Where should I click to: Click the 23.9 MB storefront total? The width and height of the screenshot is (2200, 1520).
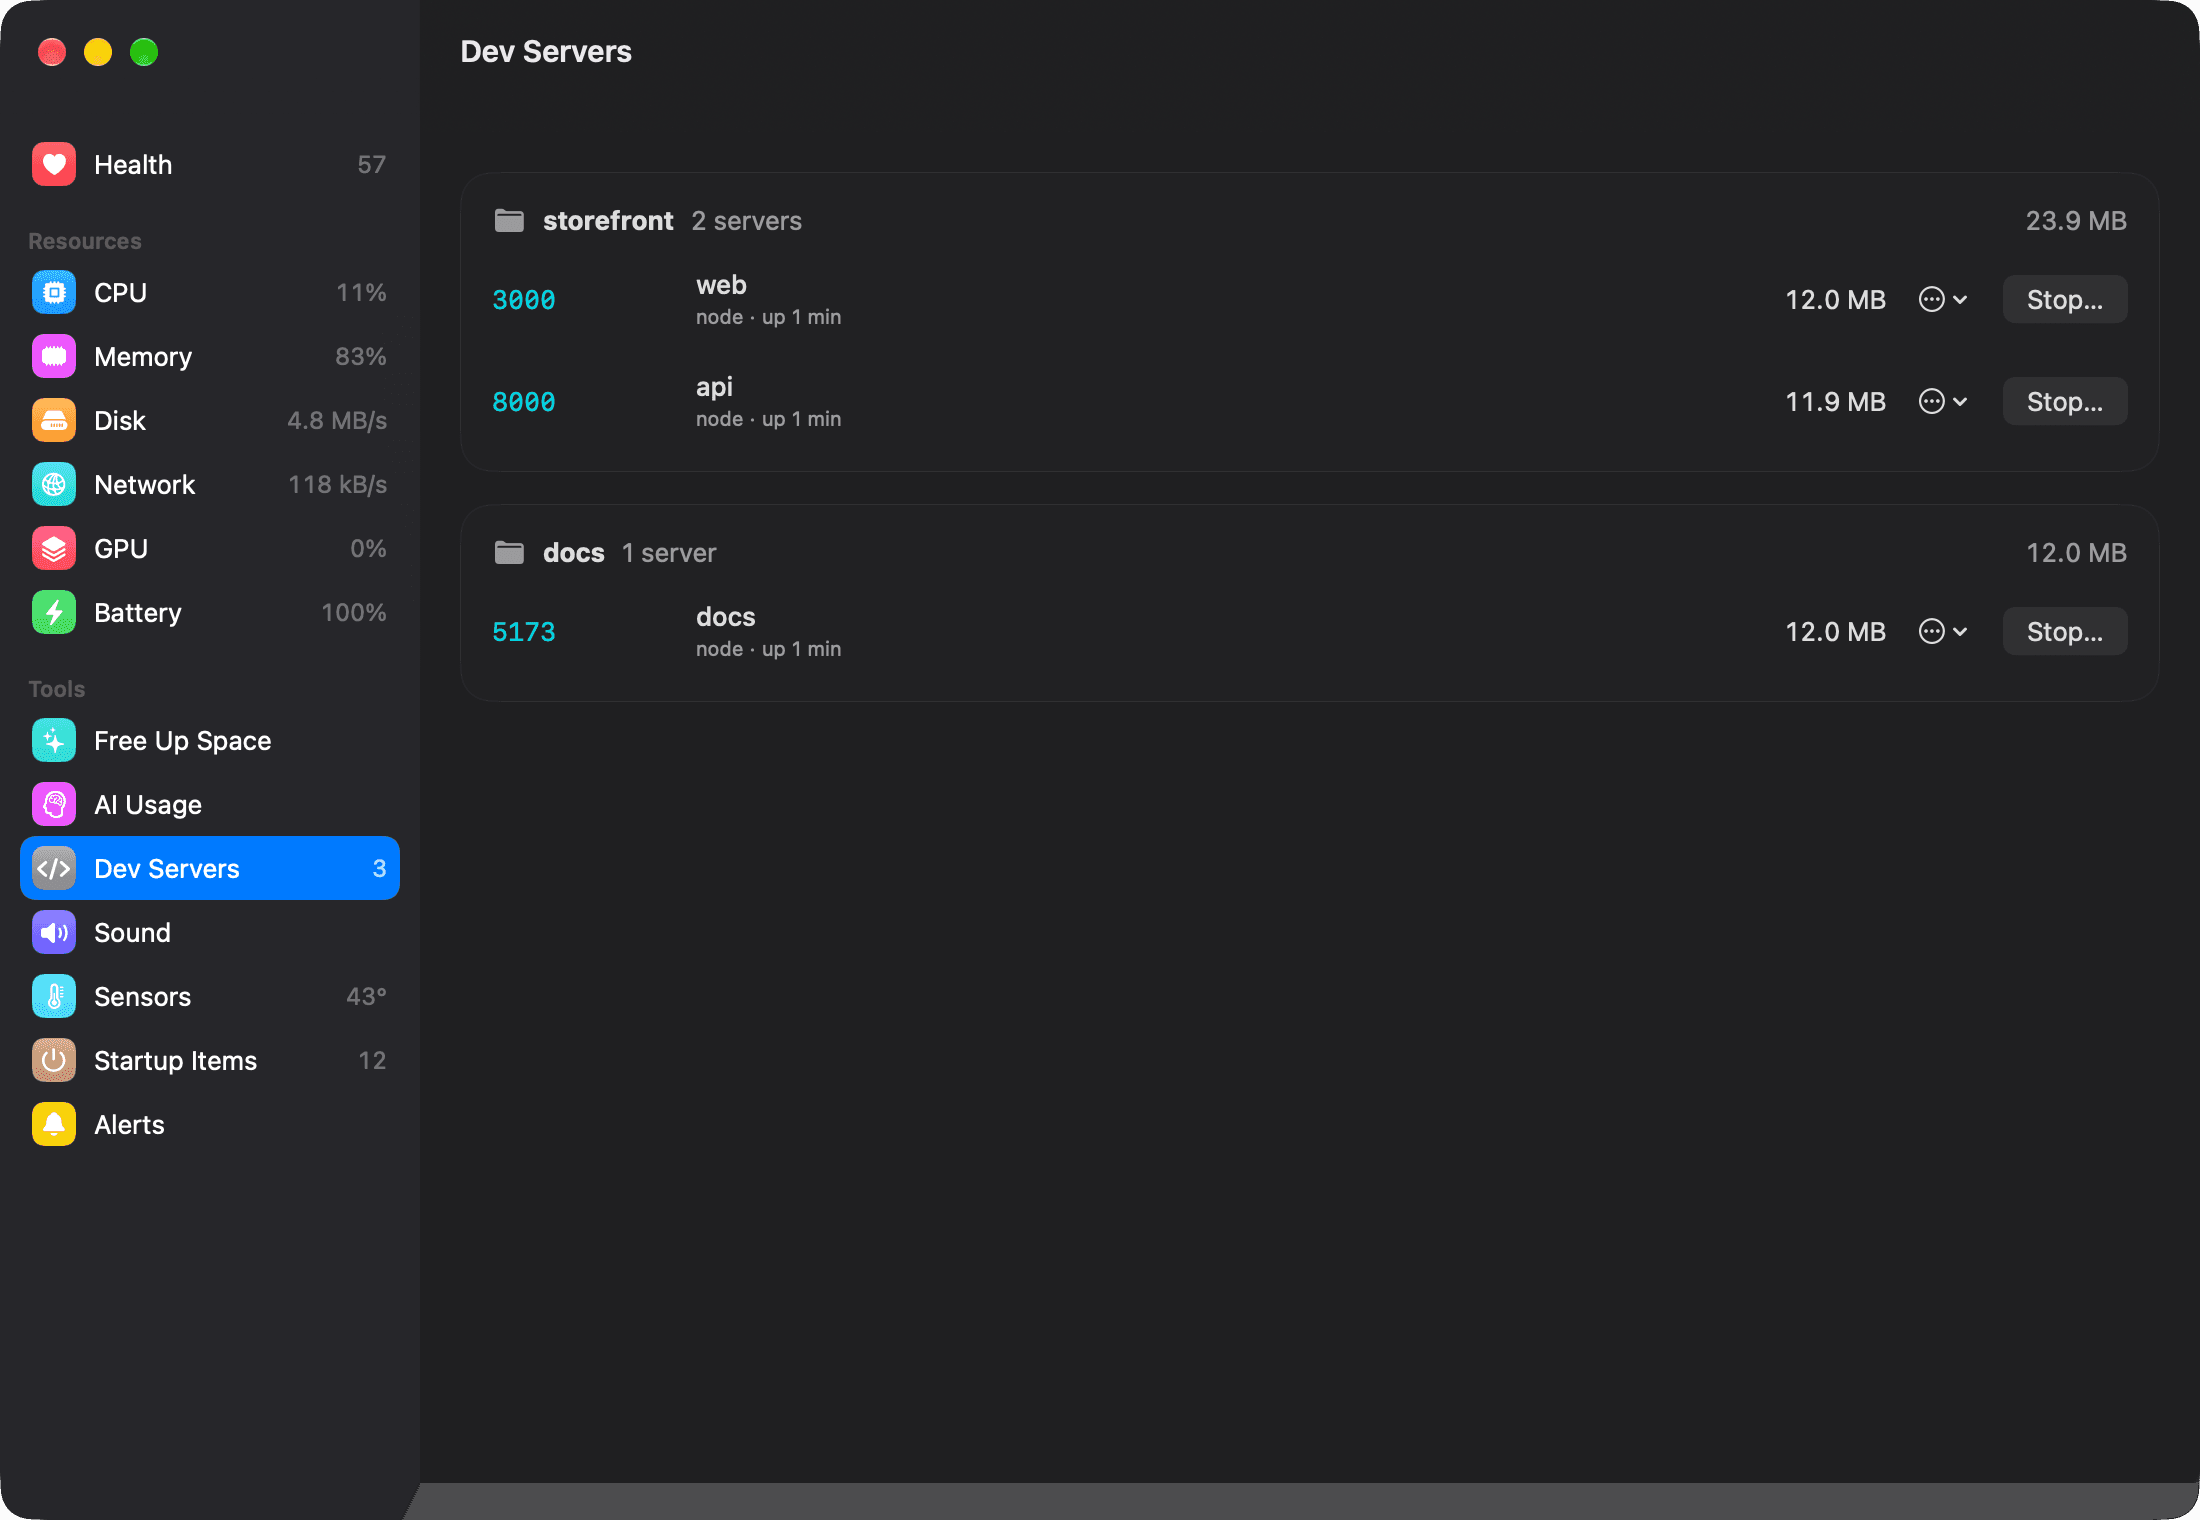[x=2076, y=220]
